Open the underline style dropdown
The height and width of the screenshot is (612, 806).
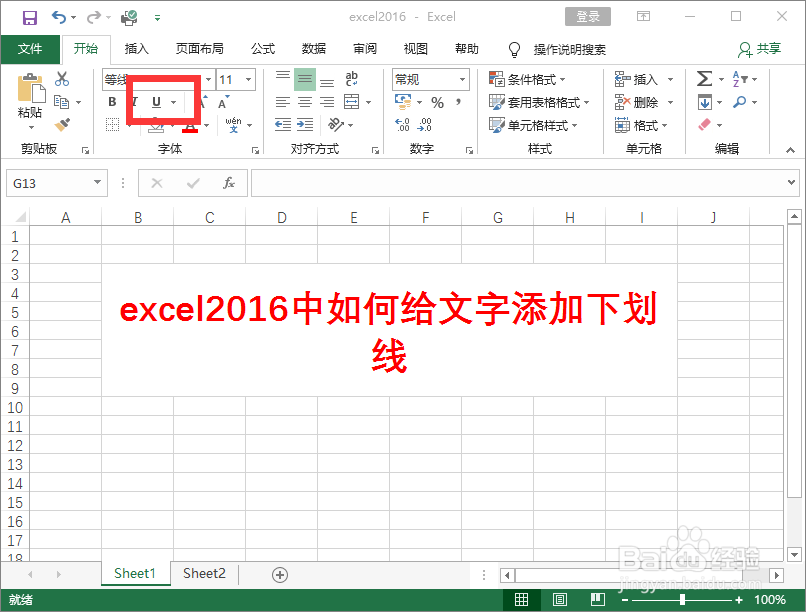pyautogui.click(x=173, y=102)
